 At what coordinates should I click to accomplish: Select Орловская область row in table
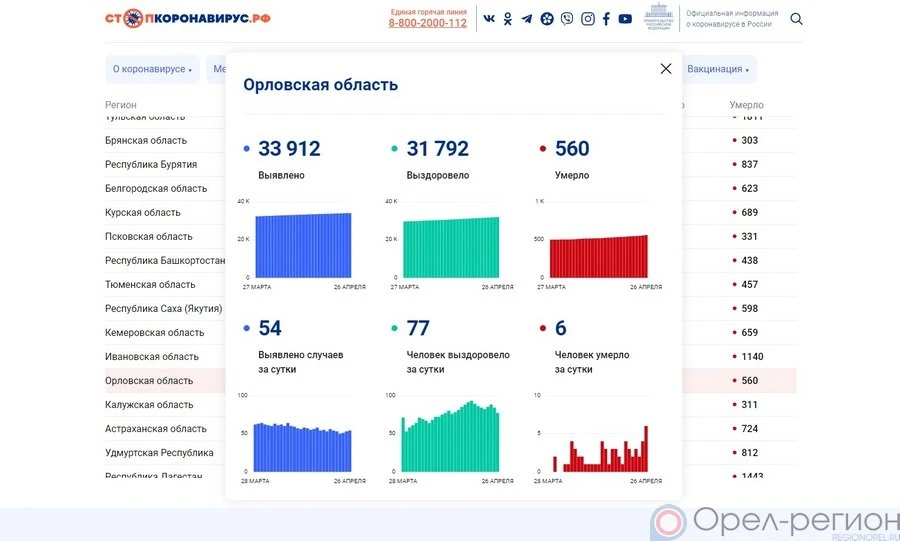(150, 381)
